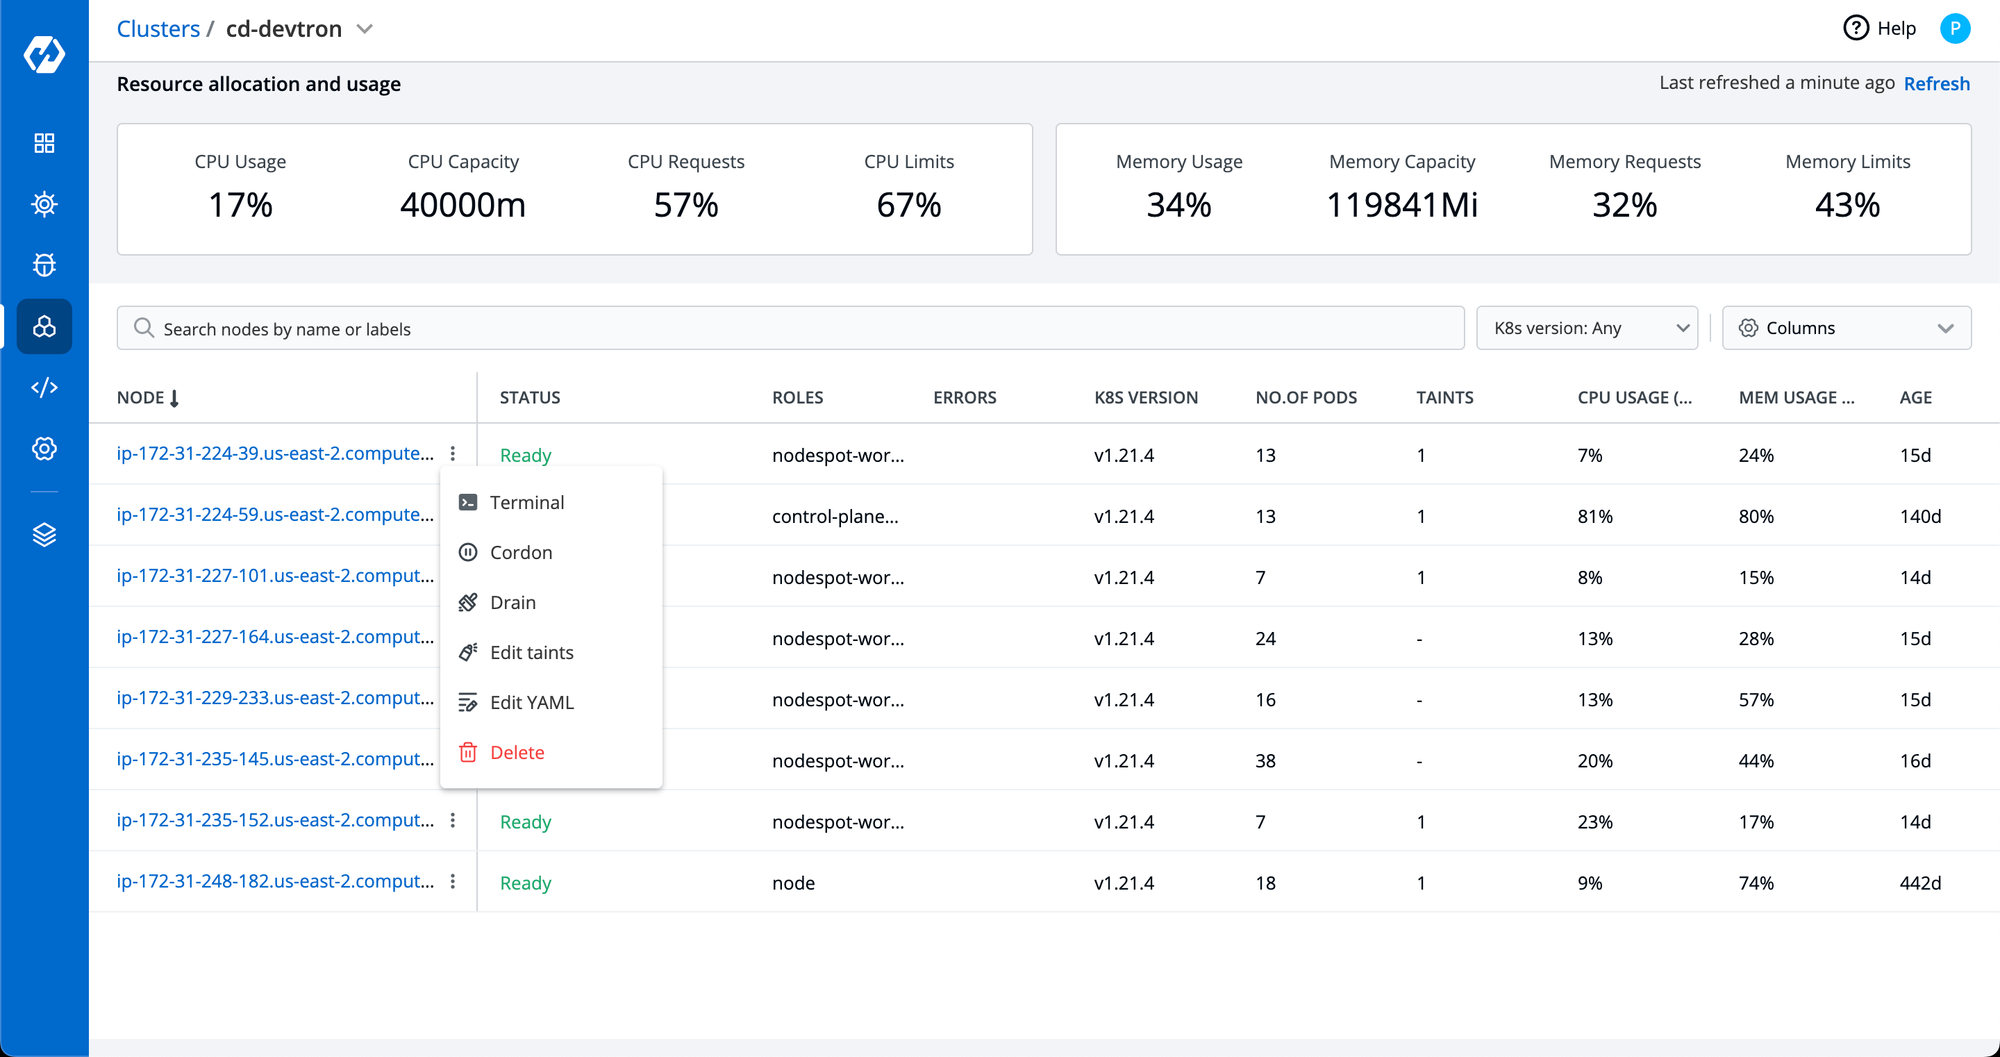
Task: Click the AGE column header
Action: pos(1916,397)
